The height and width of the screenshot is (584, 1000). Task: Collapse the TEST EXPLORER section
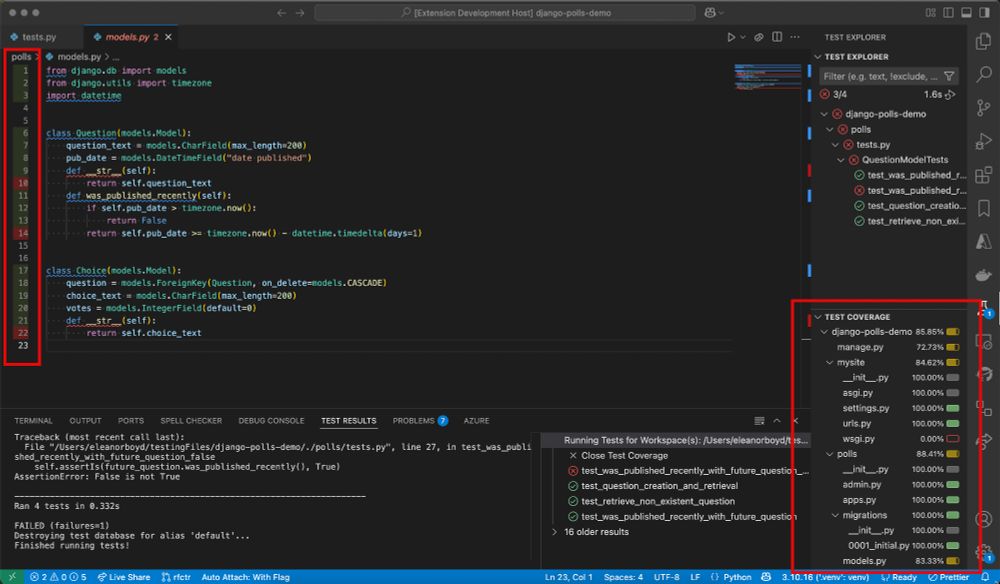[x=818, y=57]
